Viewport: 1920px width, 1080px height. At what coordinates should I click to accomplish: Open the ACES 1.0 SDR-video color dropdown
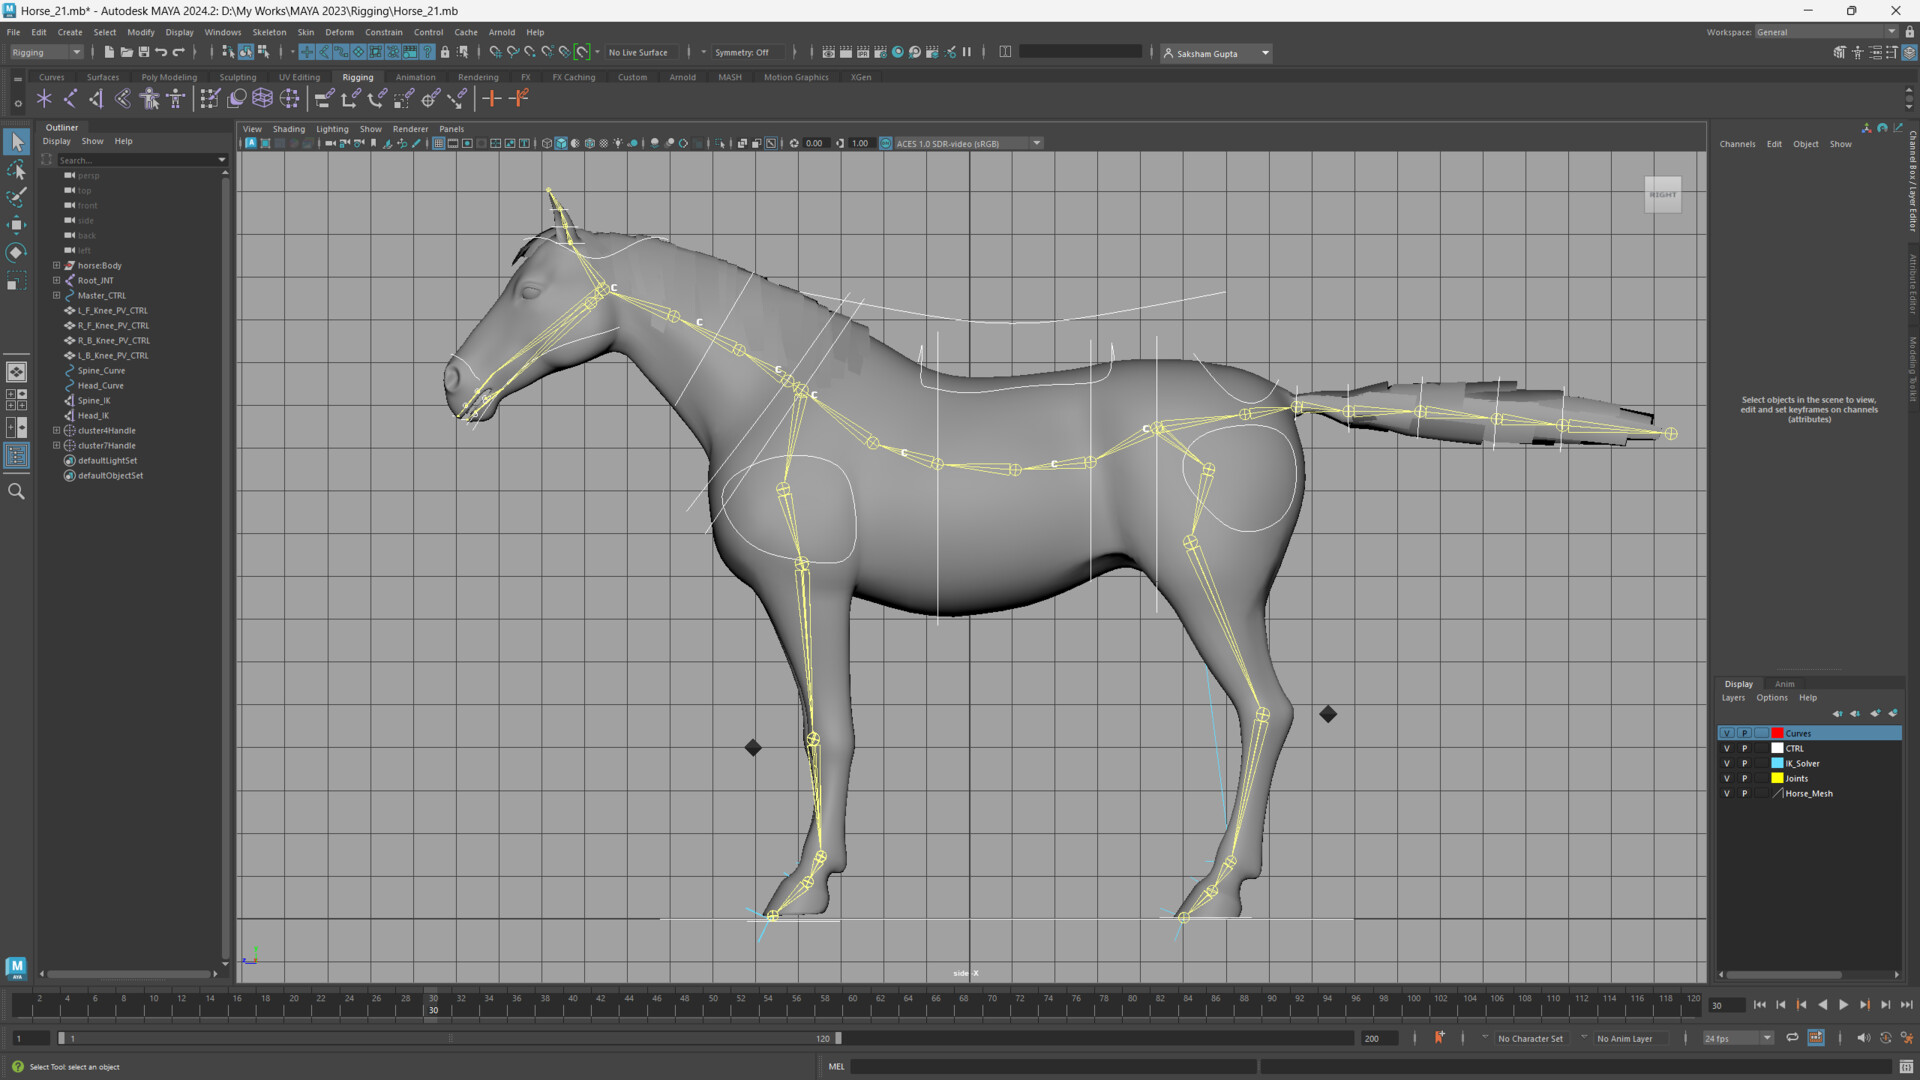(x=1037, y=143)
